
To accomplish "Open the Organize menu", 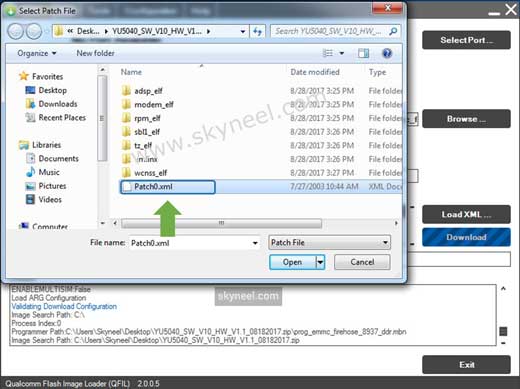I will [x=37, y=53].
